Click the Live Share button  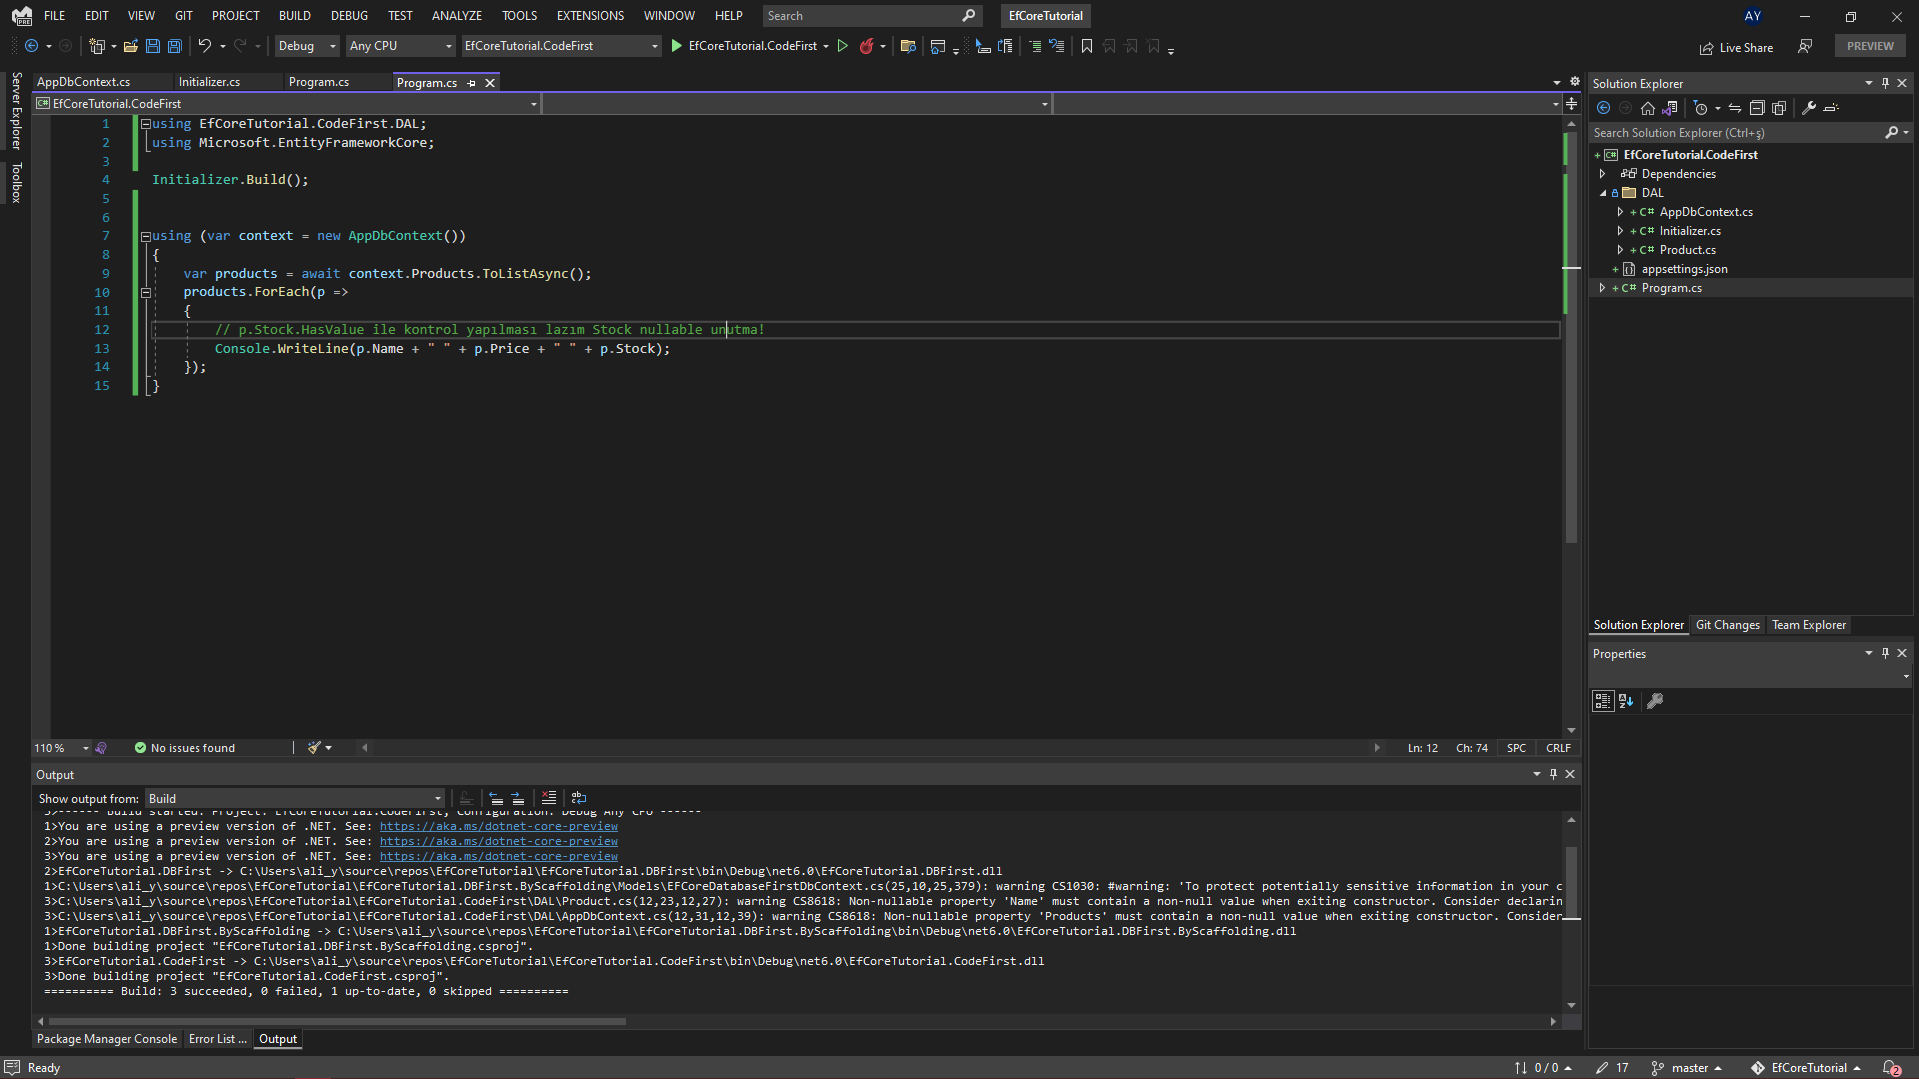[x=1737, y=47]
